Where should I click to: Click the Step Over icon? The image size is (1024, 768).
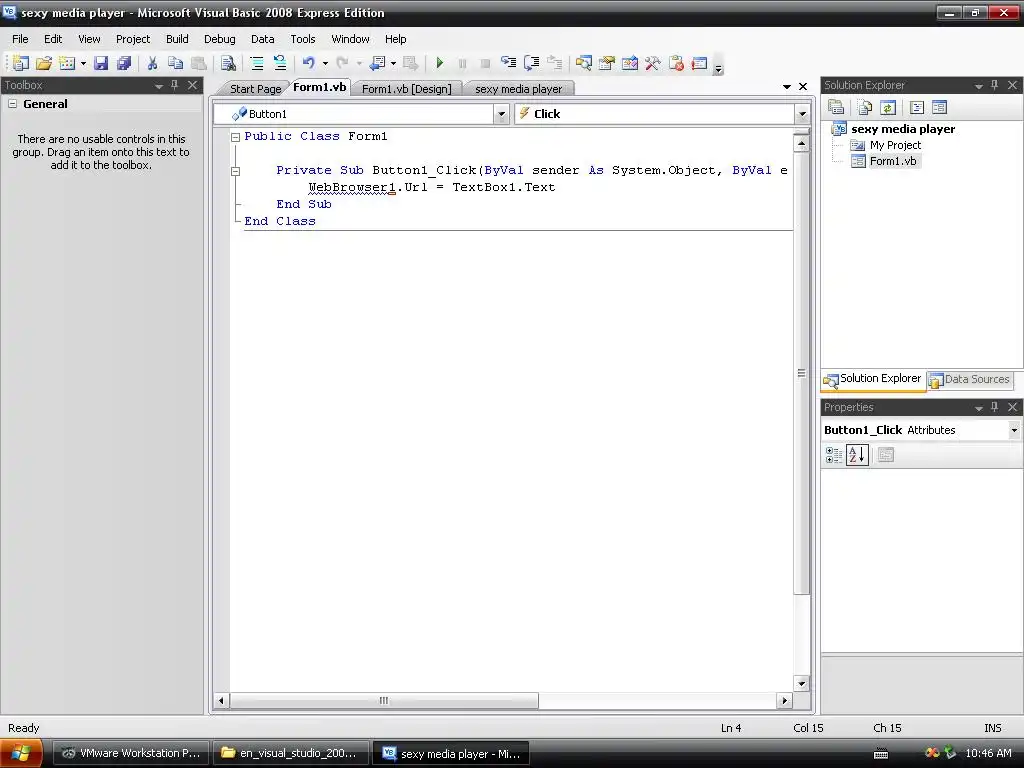pos(532,63)
